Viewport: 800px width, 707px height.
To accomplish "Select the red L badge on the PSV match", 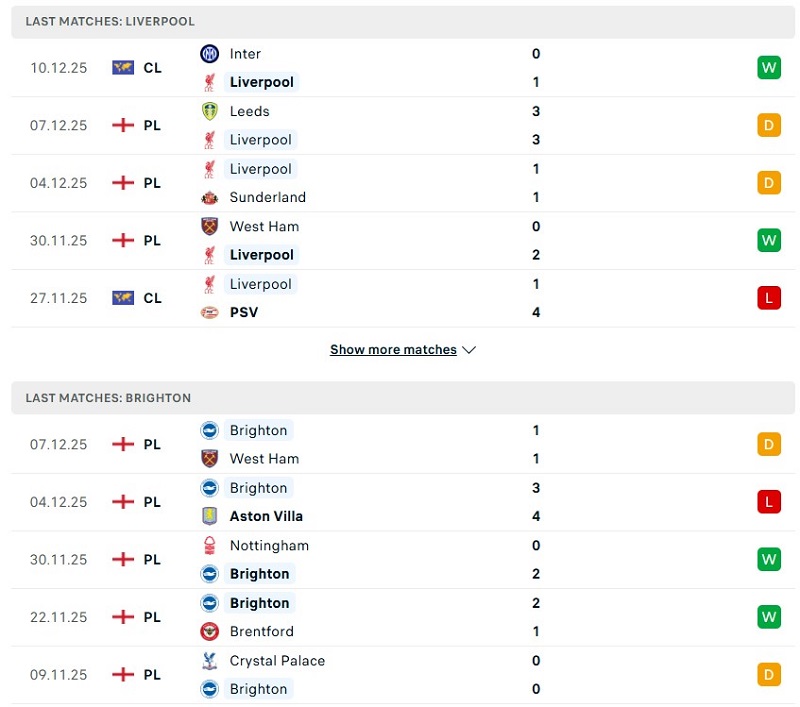I will pyautogui.click(x=769, y=297).
